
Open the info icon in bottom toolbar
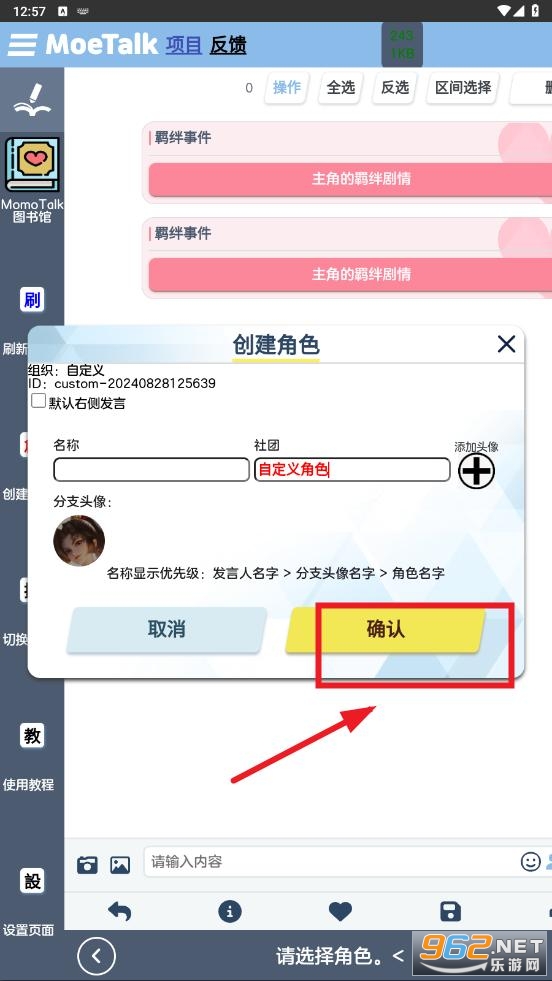tap(230, 911)
